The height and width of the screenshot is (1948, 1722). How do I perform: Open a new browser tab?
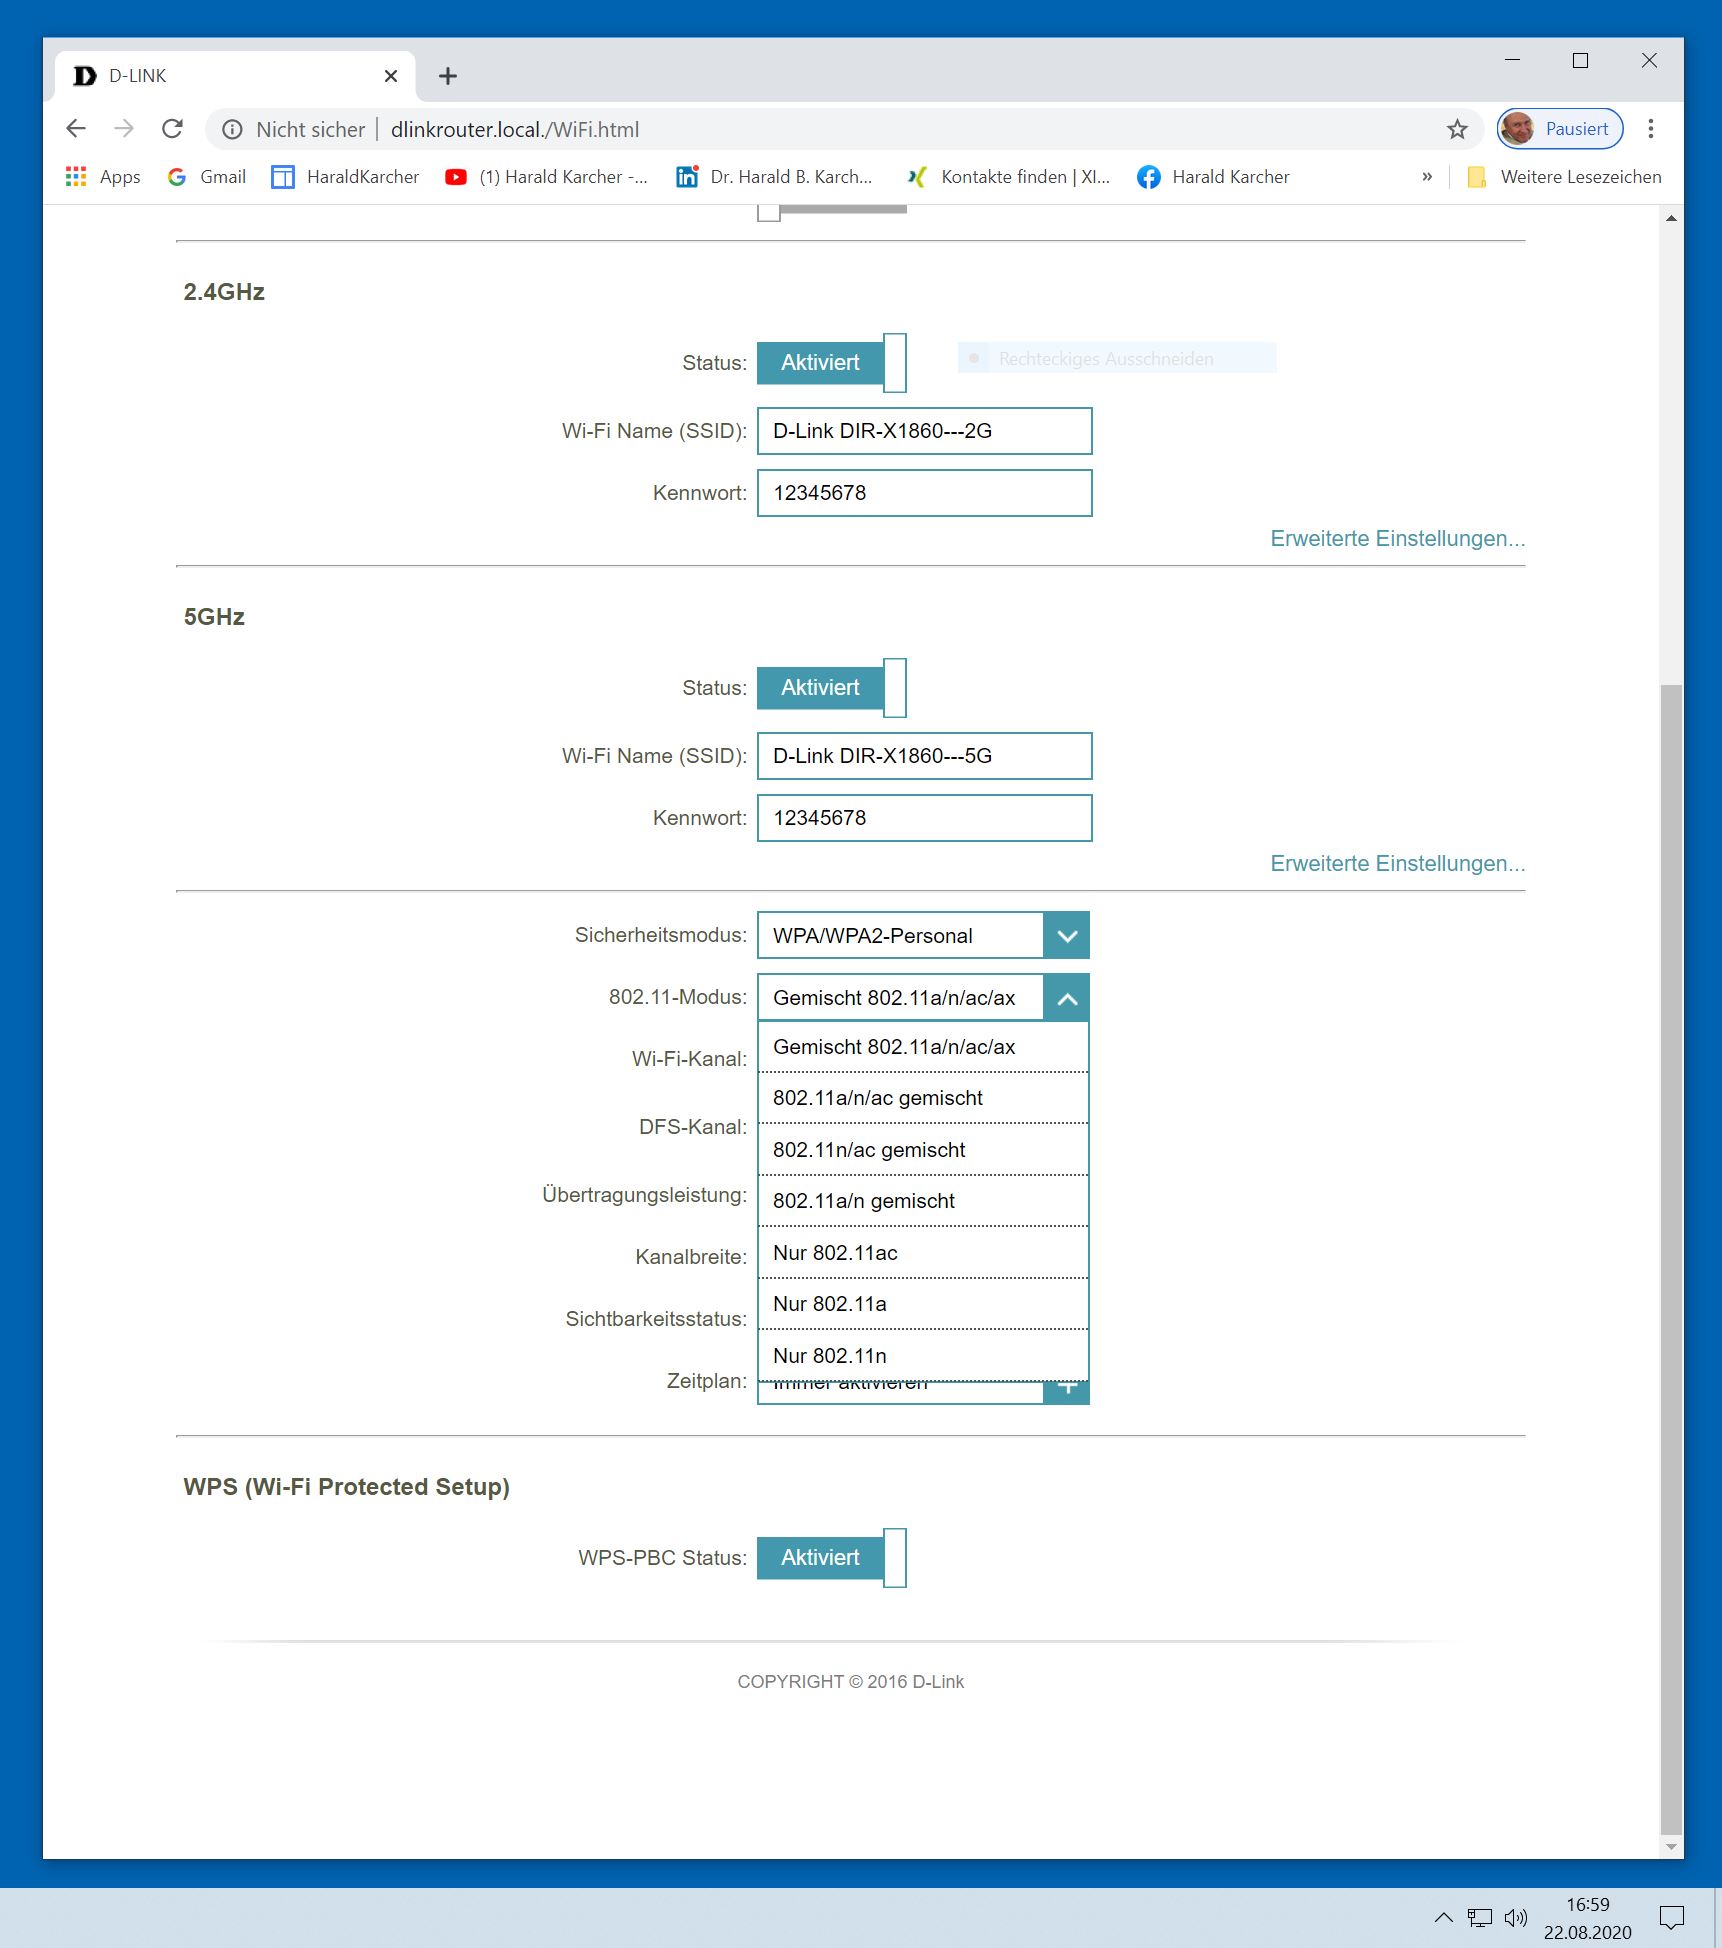[x=448, y=76]
